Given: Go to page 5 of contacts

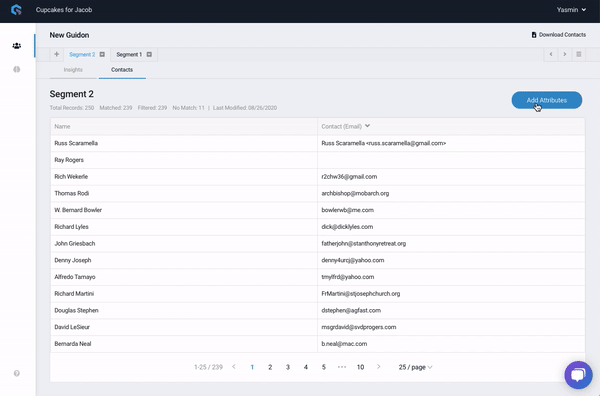Looking at the screenshot, I should pos(324,367).
